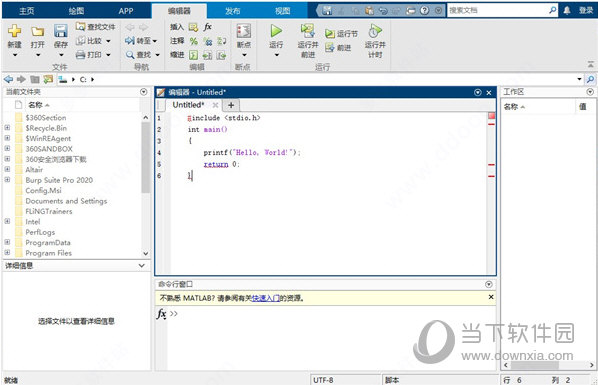This screenshot has width=598, height=385.
Task: Collapse the Details (详细信息) panel chevron
Action: click(141, 266)
